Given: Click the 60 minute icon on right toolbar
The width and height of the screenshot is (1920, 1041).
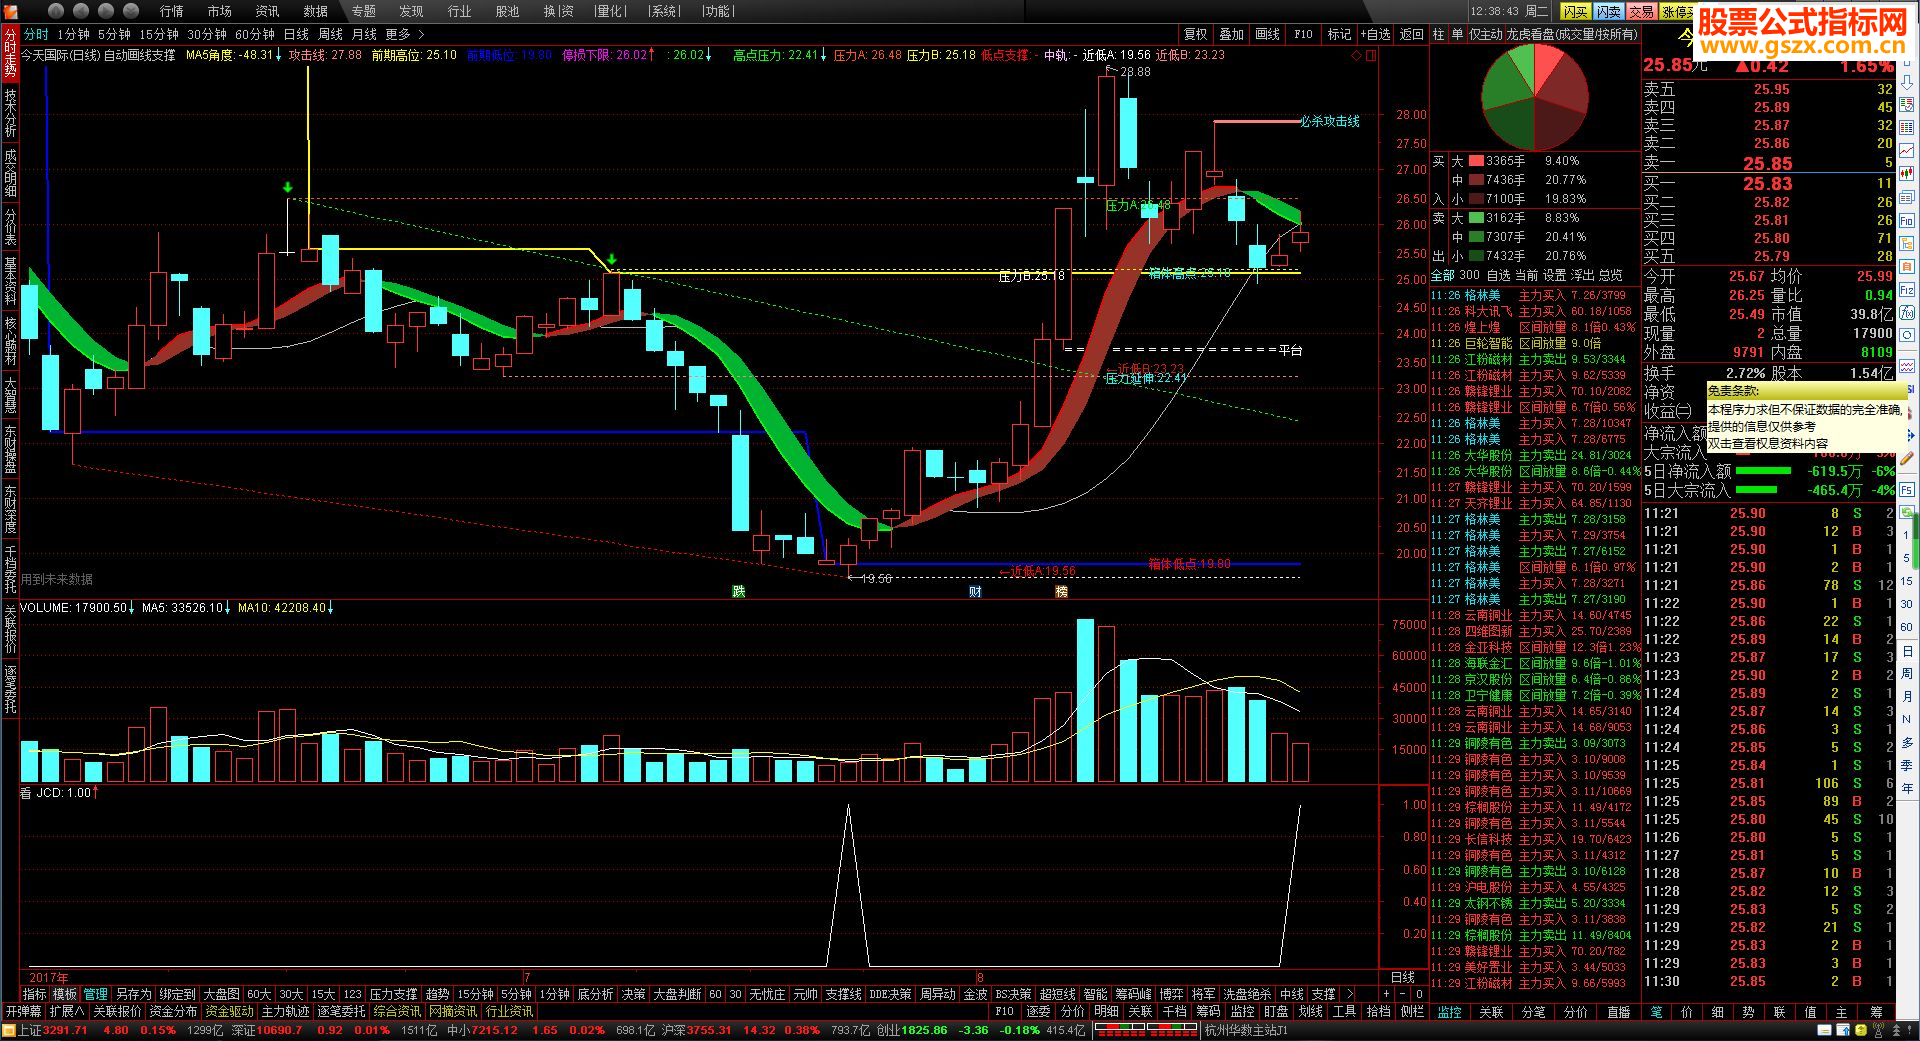Looking at the screenshot, I should (1907, 627).
